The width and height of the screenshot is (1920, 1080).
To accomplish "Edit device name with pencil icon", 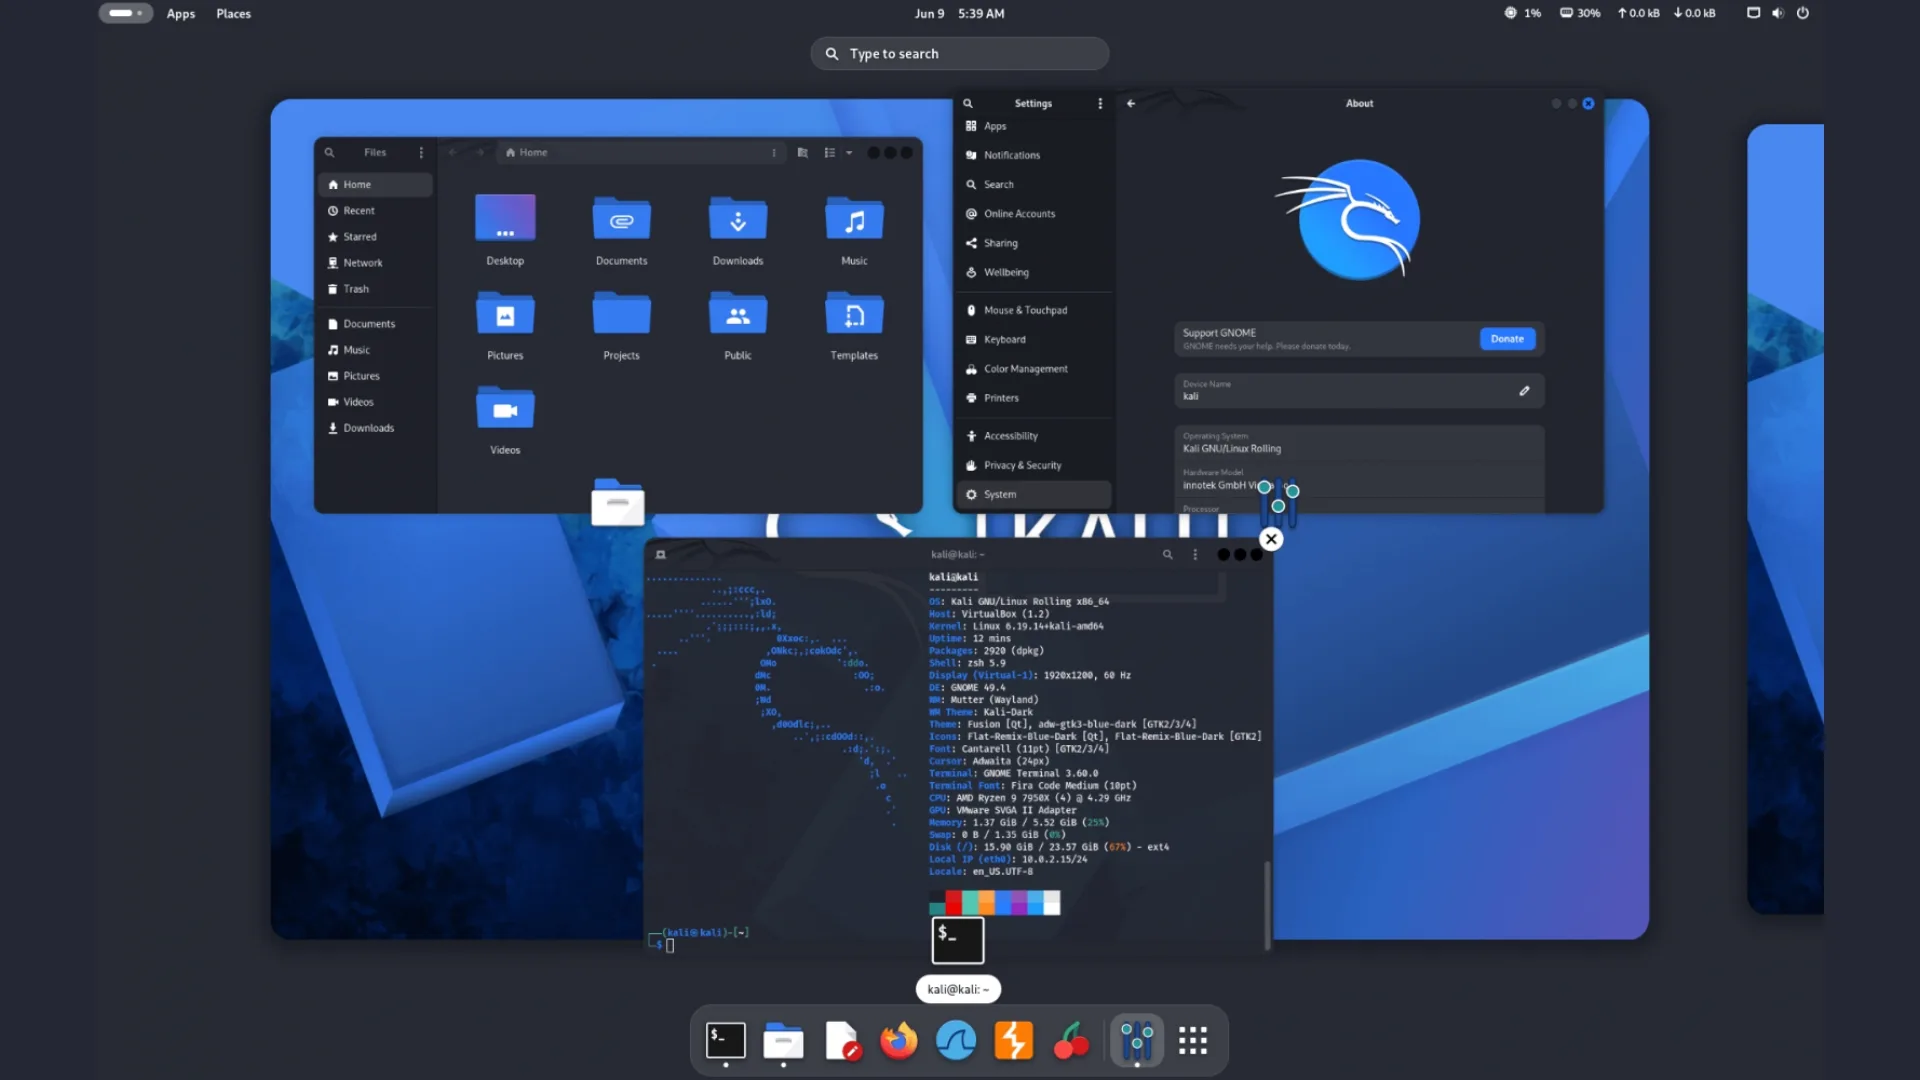I will (1524, 391).
